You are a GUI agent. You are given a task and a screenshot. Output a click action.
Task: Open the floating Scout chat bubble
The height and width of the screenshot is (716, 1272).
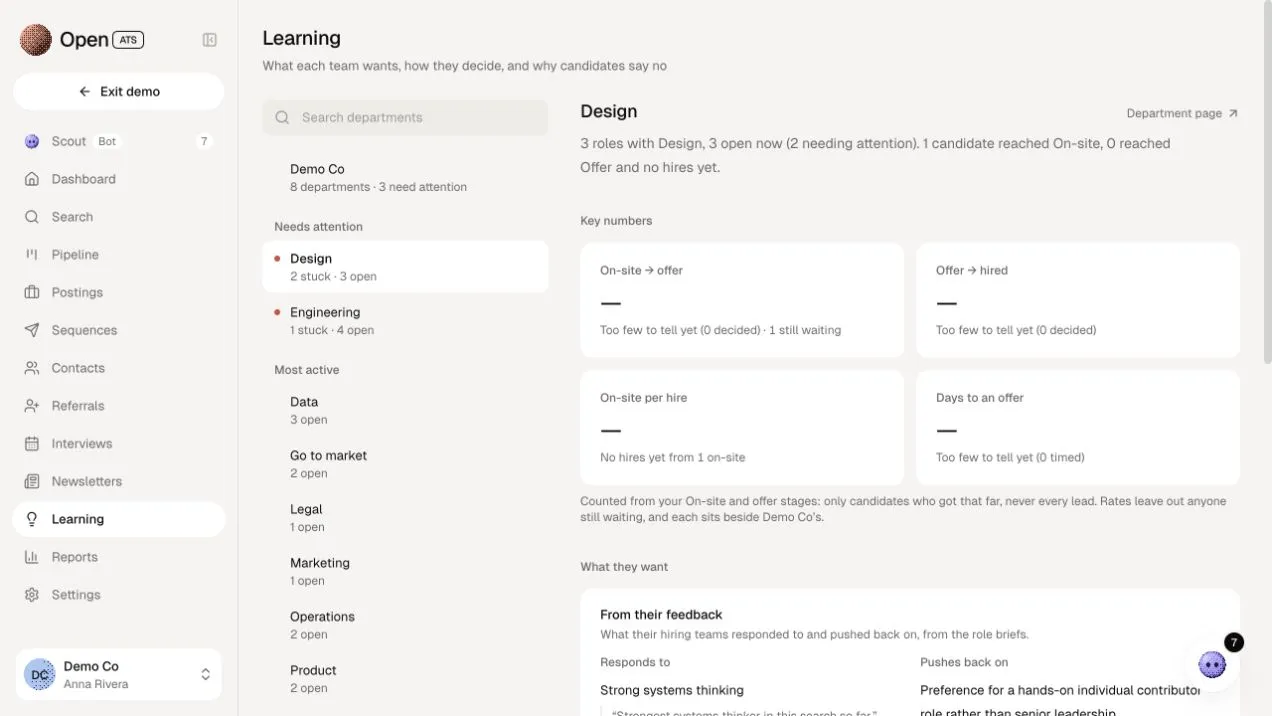(x=1213, y=664)
